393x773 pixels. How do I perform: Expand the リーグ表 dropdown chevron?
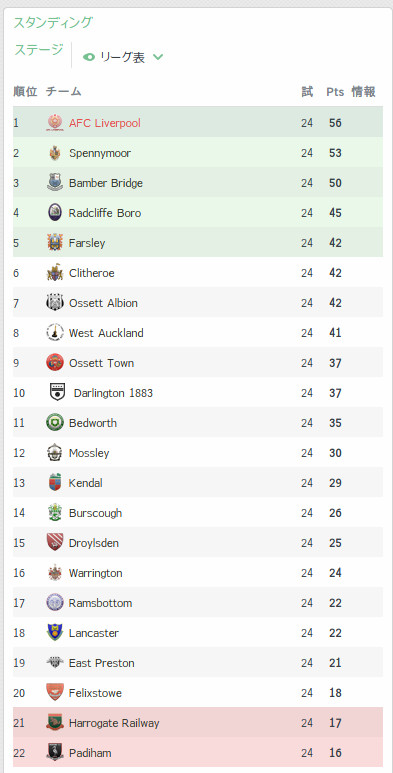point(158,57)
